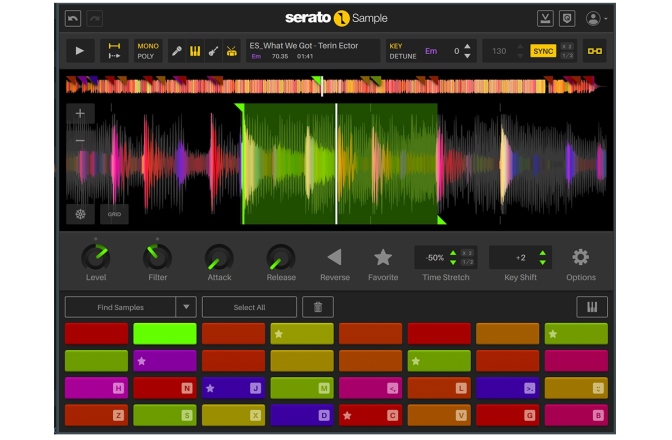Trigger the pad labeled H
Image resolution: width=672 pixels, height=440 pixels.
pos(96,388)
